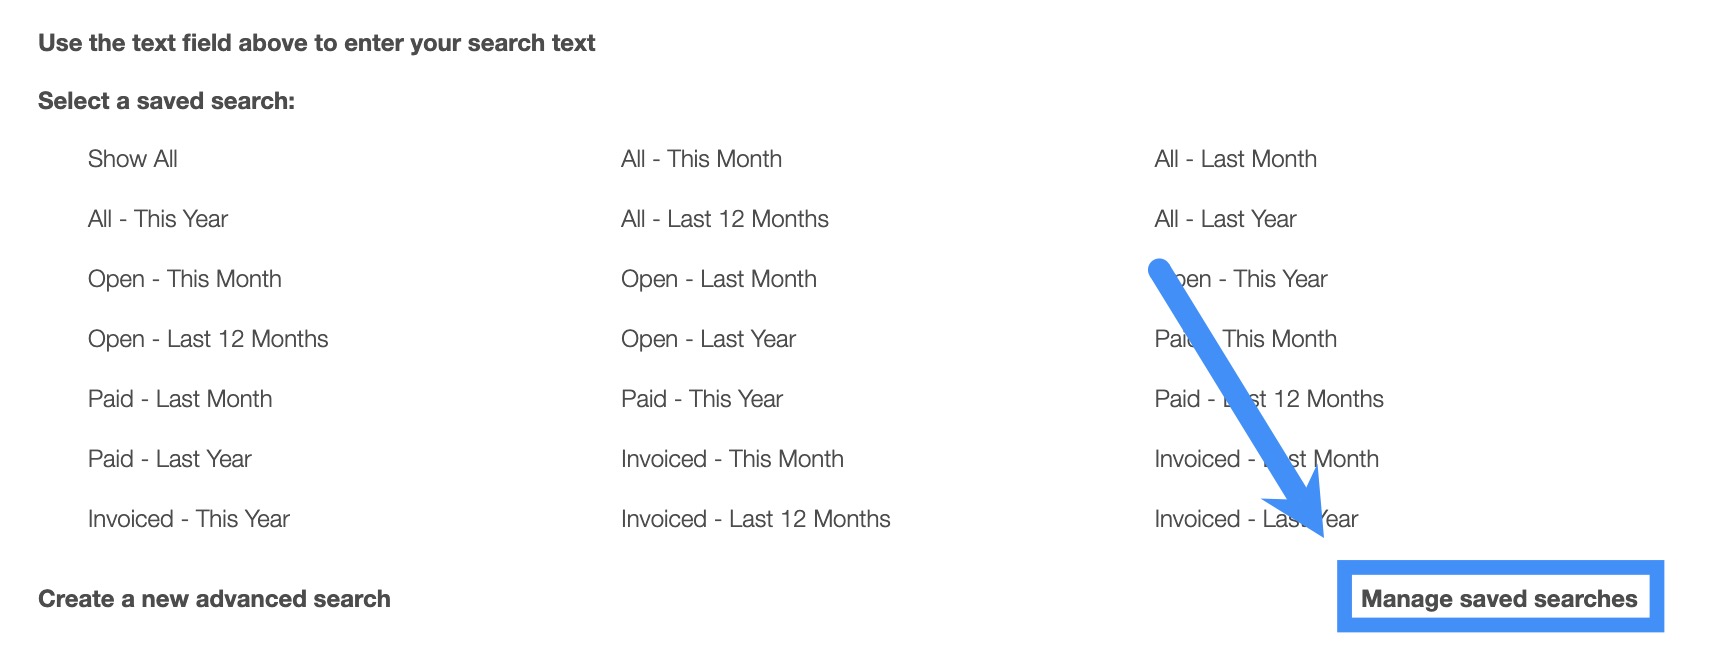
Task: Select the Show All saved search
Action: tap(132, 159)
